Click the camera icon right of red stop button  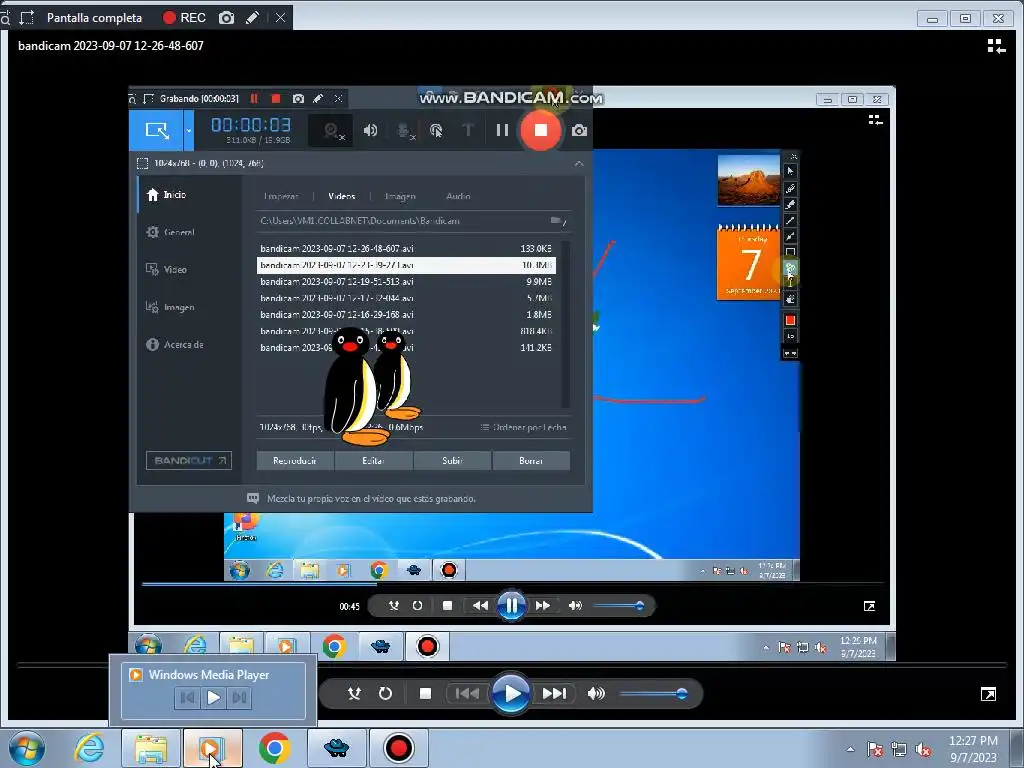(579, 131)
